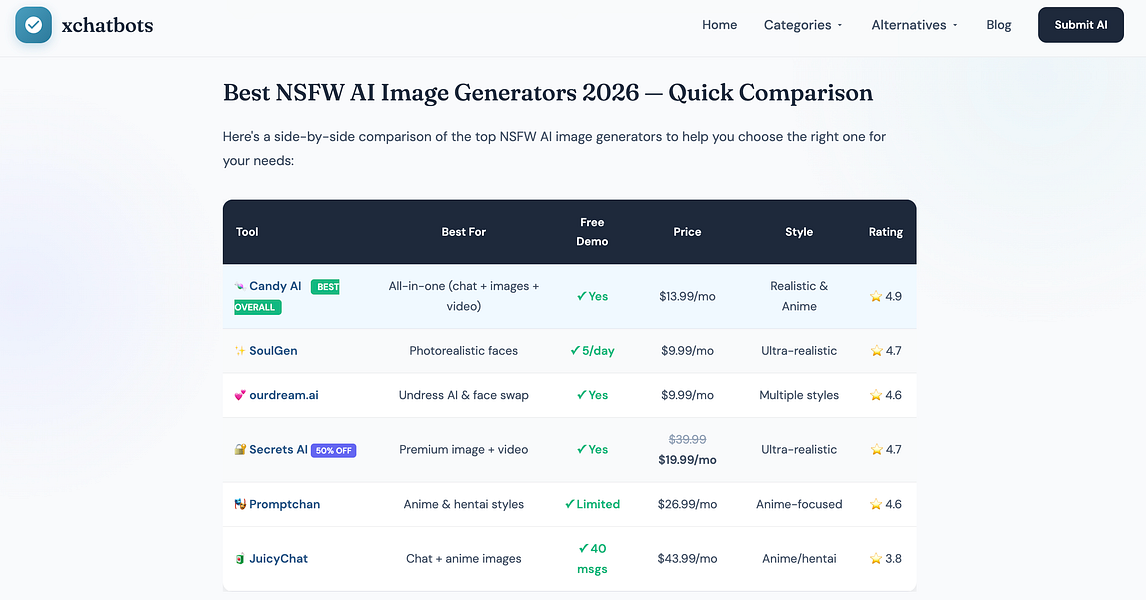Click the star icon in the Secrets AI row
The width and height of the screenshot is (1146, 600).
pos(876,449)
